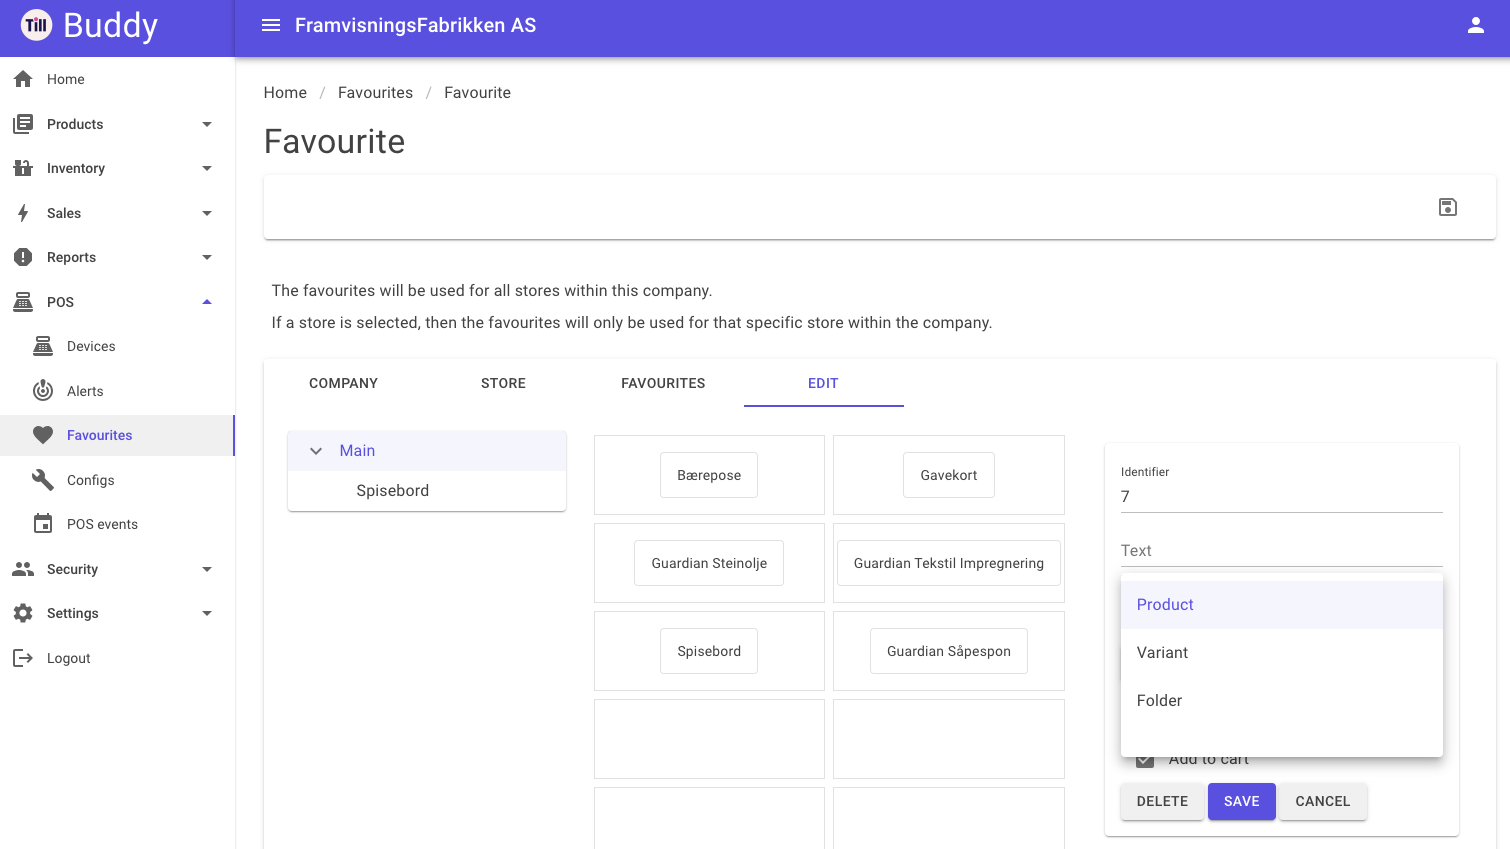Focus the Text input field

[1281, 550]
